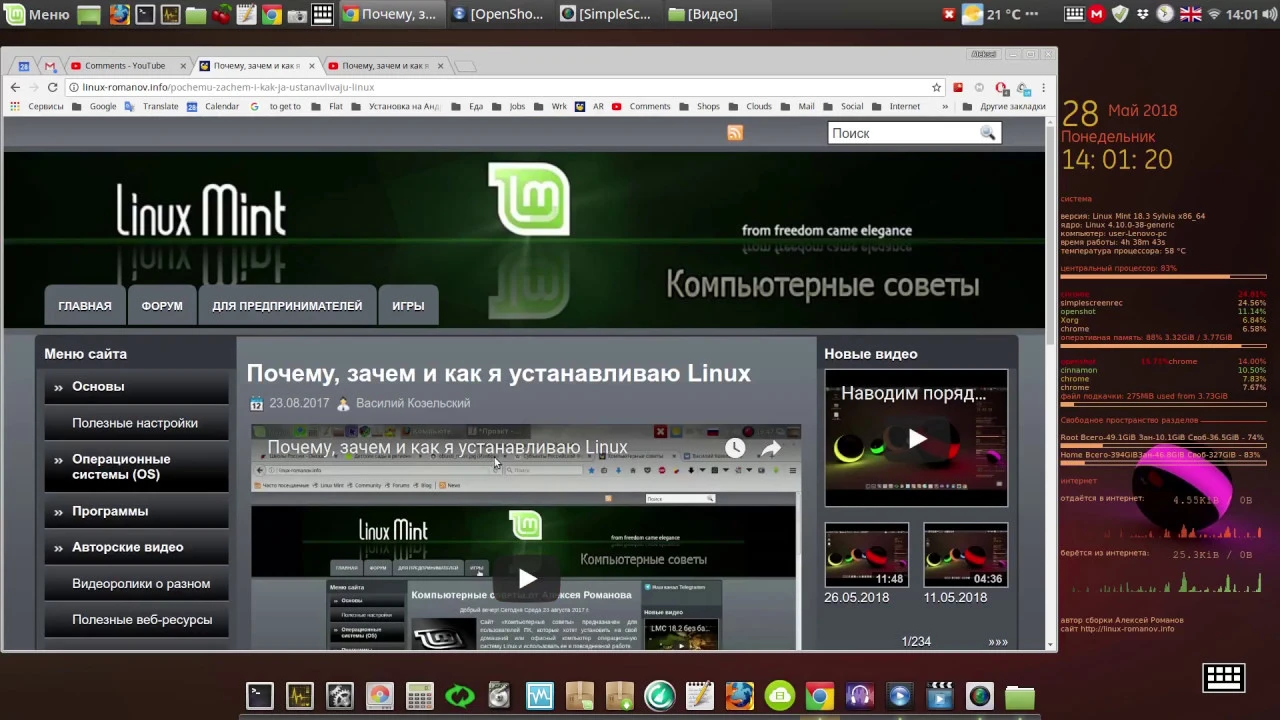Open the 04:36 video thumbnail

(x=965, y=555)
